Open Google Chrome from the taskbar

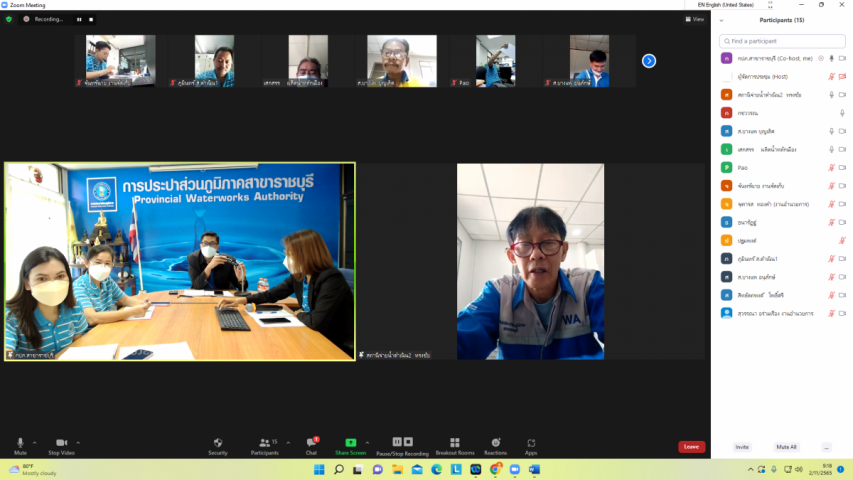pyautogui.click(x=495, y=469)
